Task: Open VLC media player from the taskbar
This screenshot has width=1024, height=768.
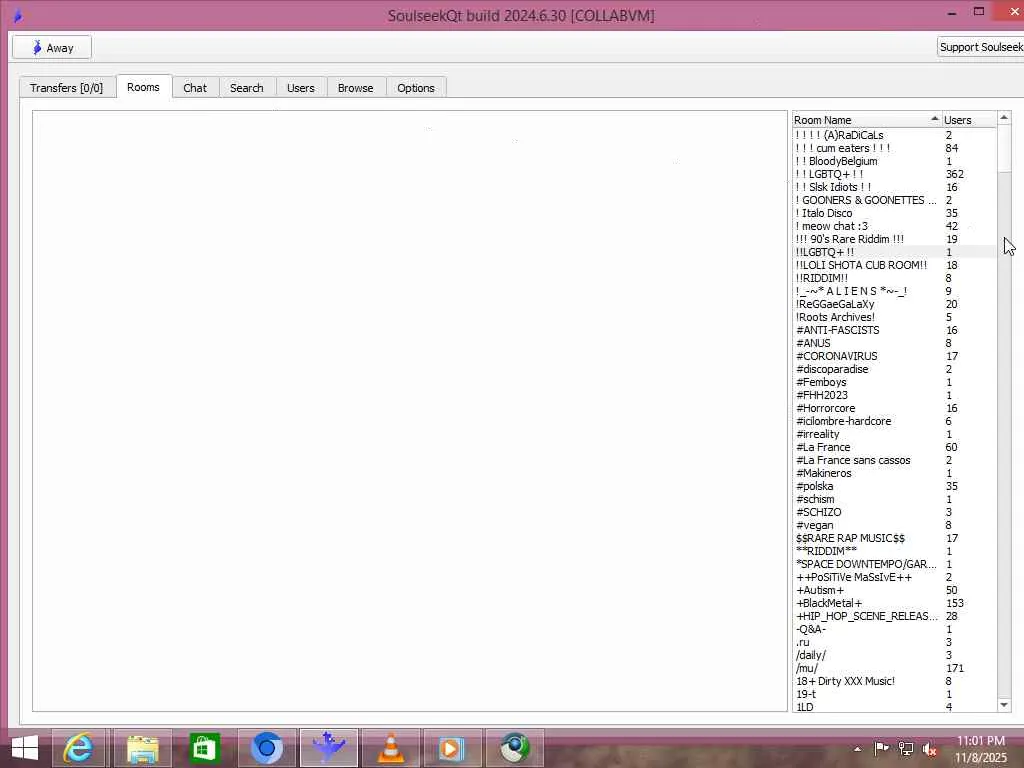Action: click(x=391, y=748)
